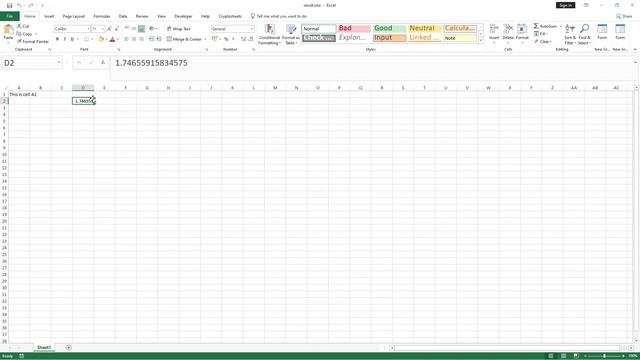Viewport: 640px width, 360px height.
Task: Open the Fill dropdown in Editing group
Action: 541,34
